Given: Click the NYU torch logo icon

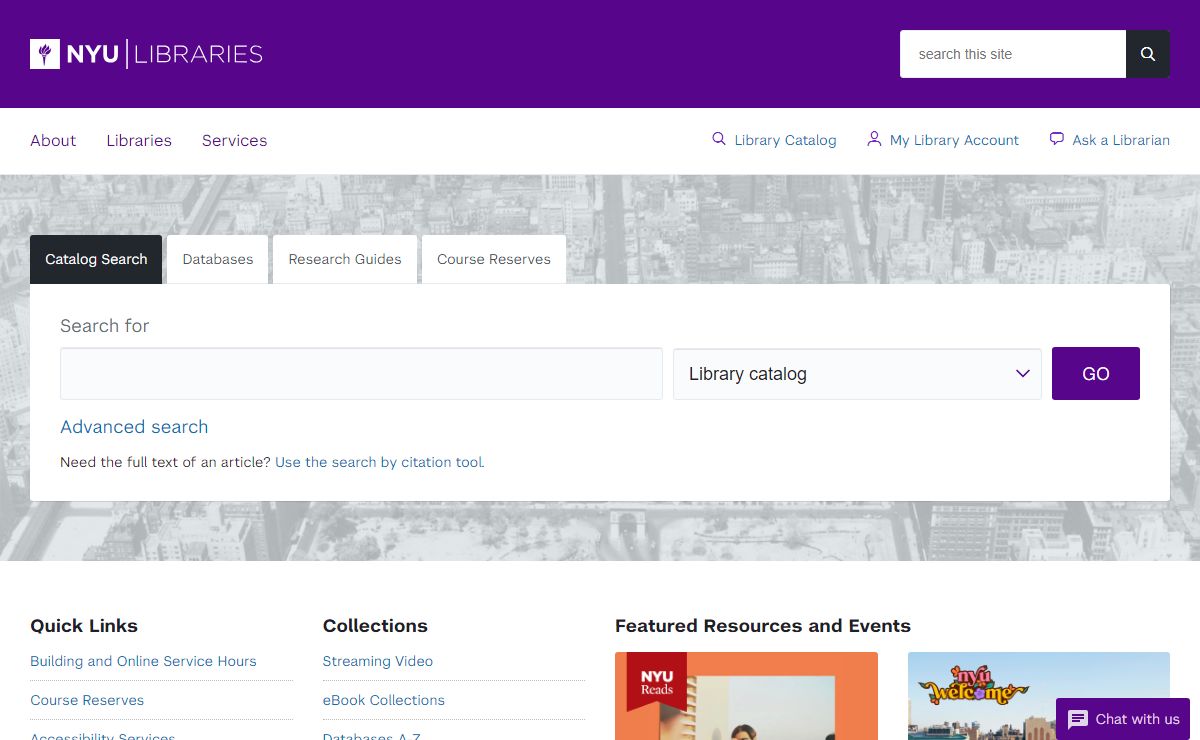Looking at the screenshot, I should coord(45,54).
